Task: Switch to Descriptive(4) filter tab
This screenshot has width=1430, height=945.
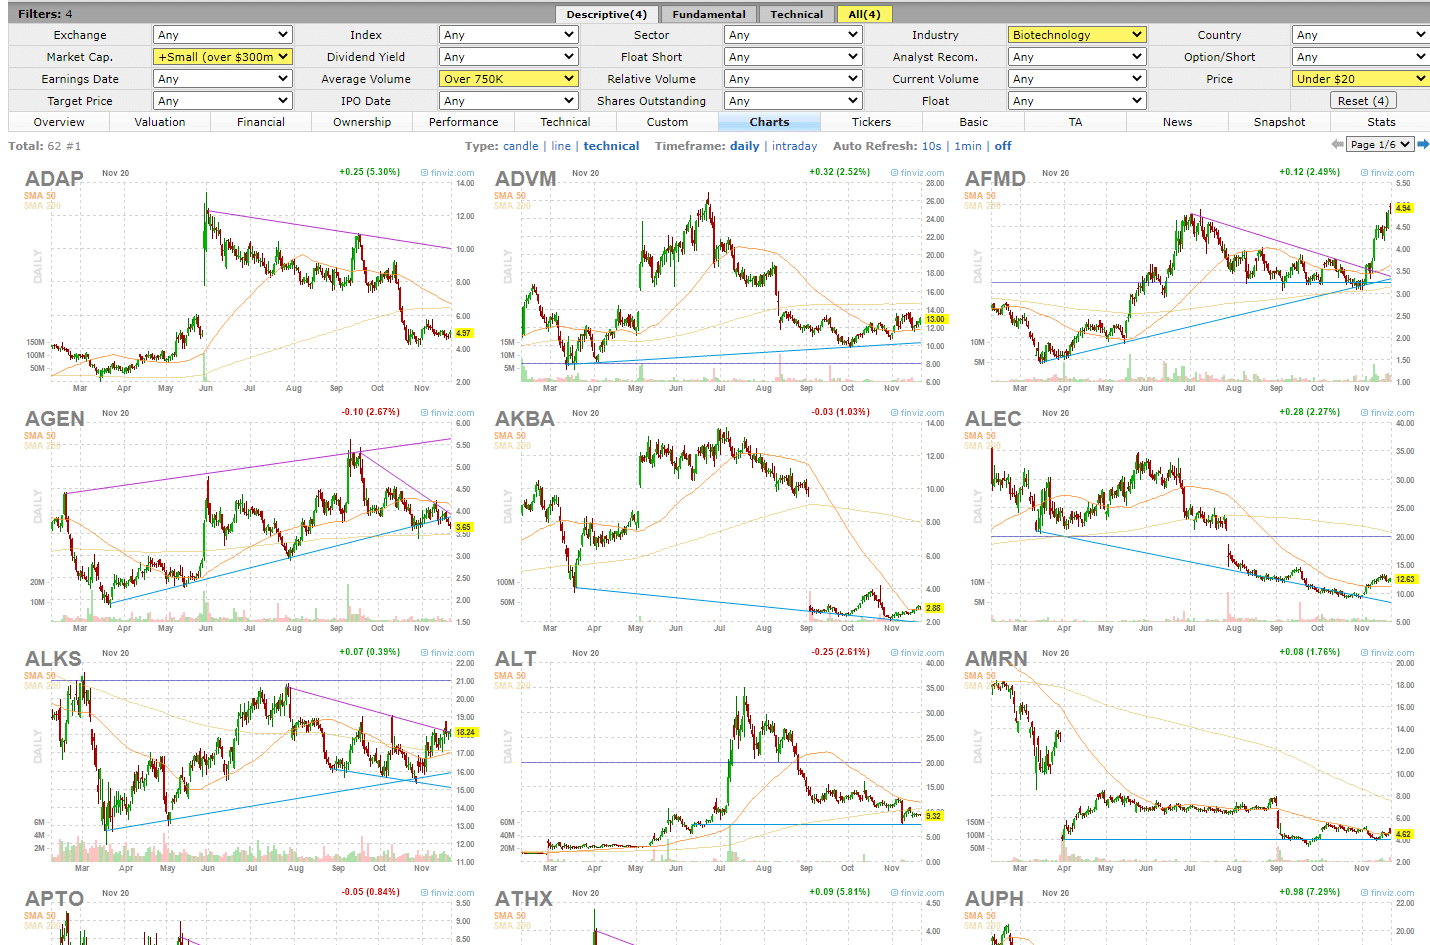Action: [606, 14]
